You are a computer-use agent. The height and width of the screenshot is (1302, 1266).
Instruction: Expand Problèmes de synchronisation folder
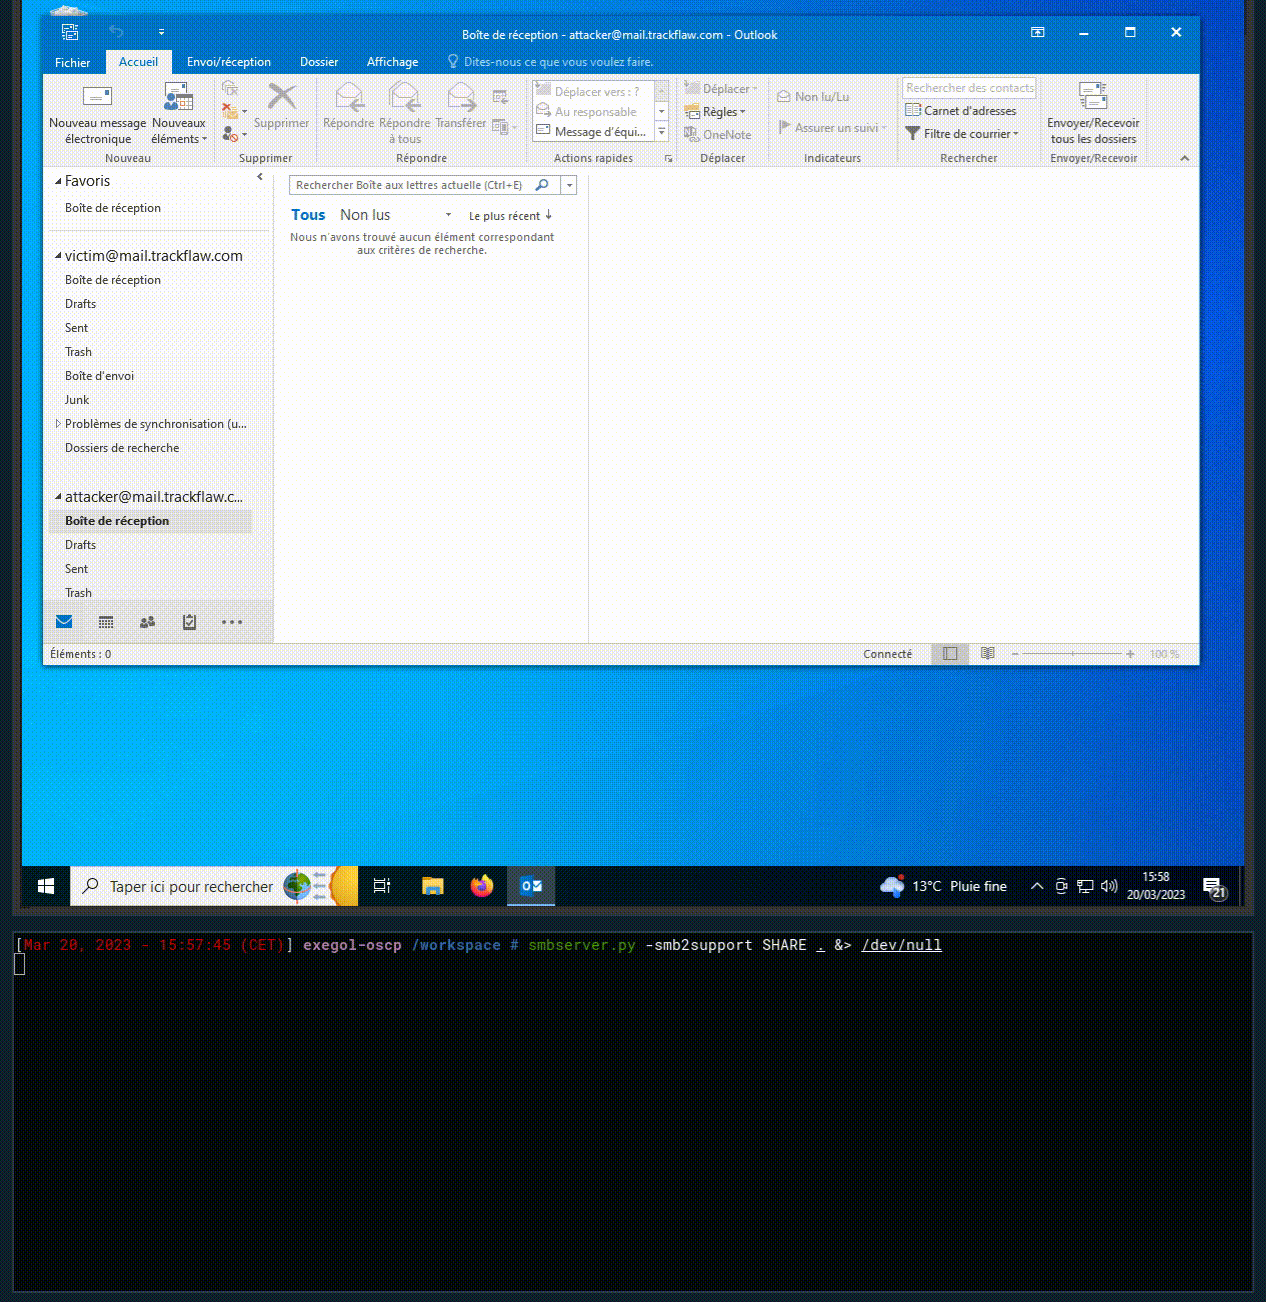[x=58, y=424]
